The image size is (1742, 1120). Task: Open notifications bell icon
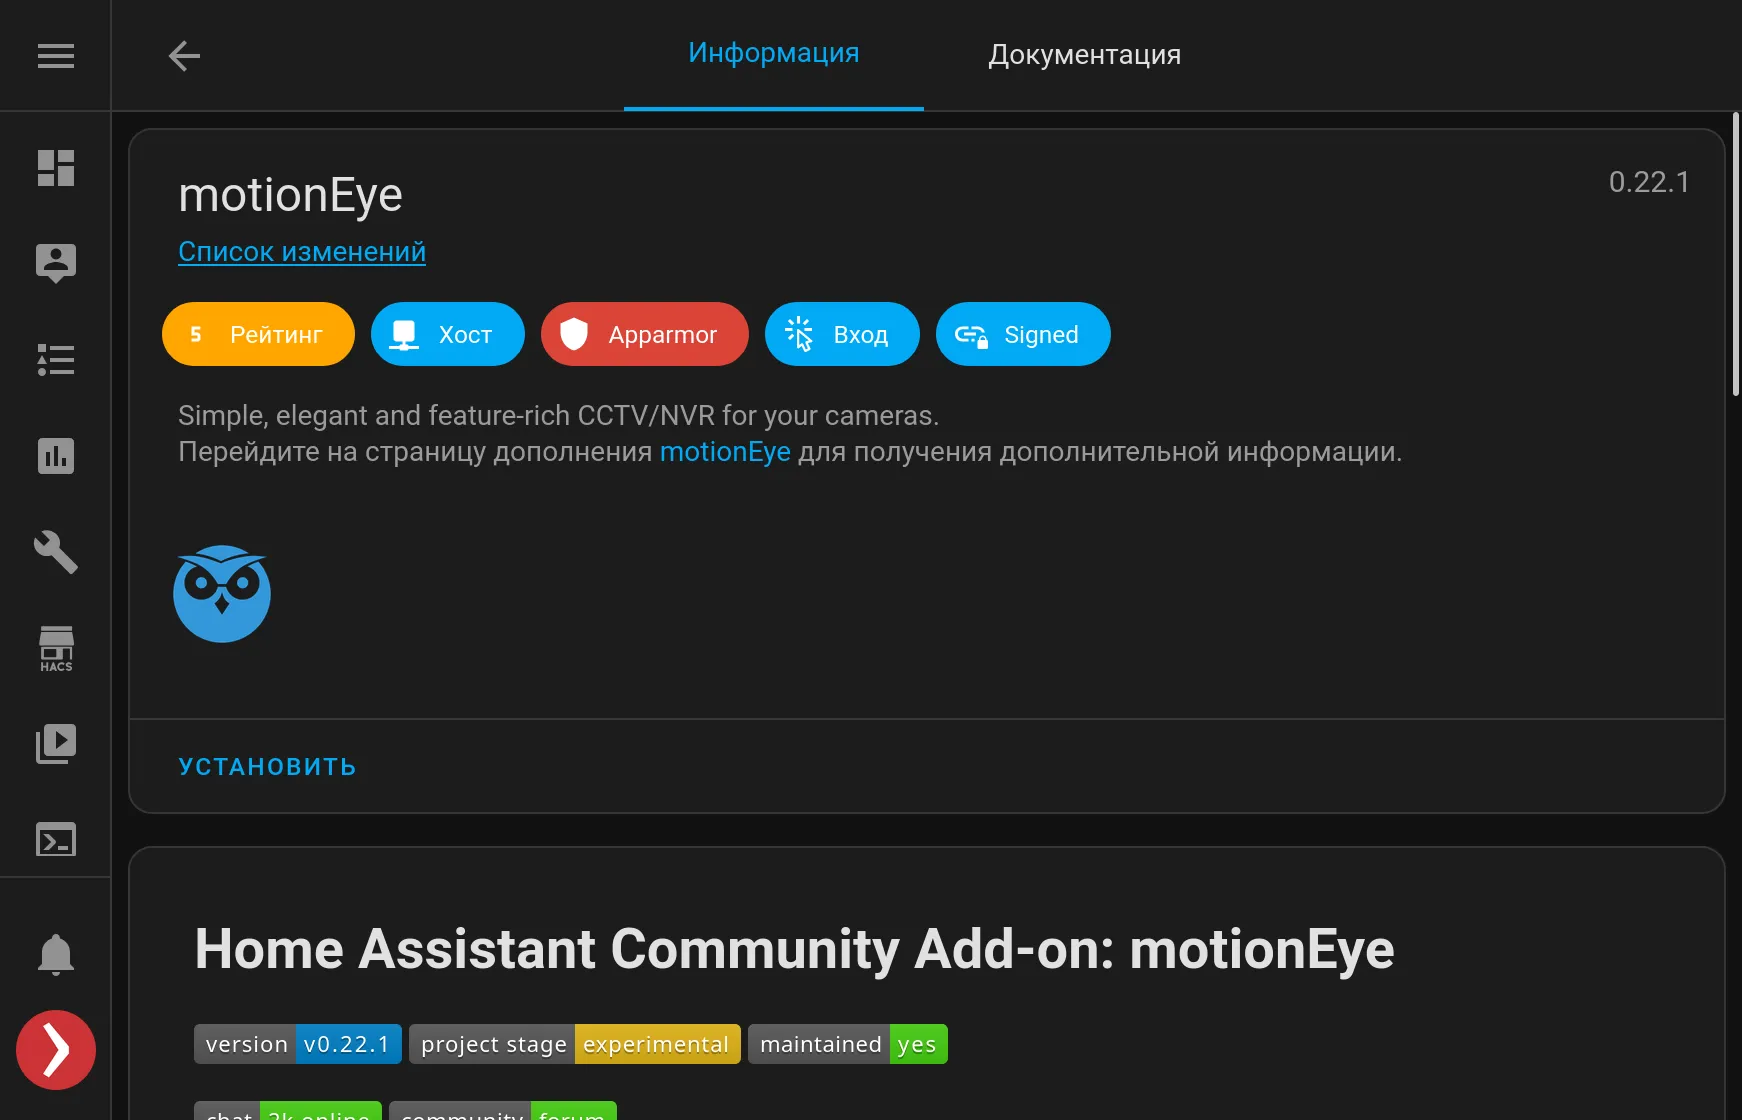click(x=56, y=955)
